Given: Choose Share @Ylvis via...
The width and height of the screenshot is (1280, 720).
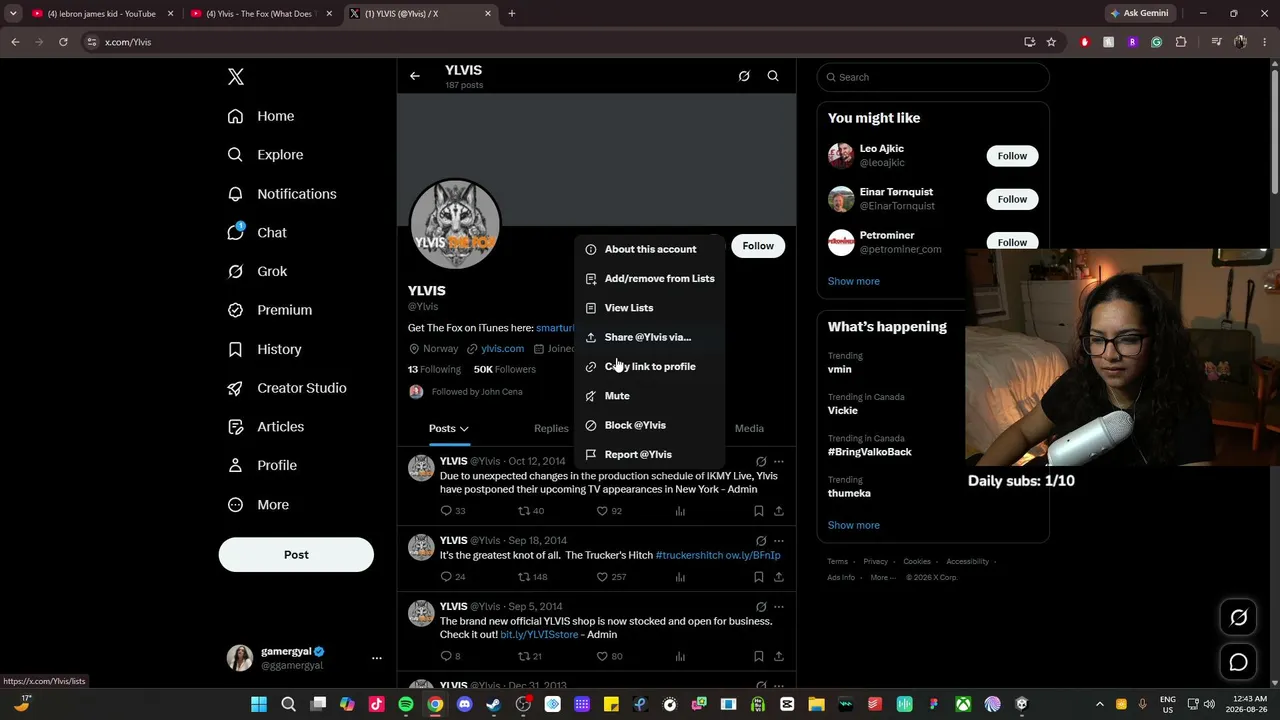Looking at the screenshot, I should (x=649, y=337).
